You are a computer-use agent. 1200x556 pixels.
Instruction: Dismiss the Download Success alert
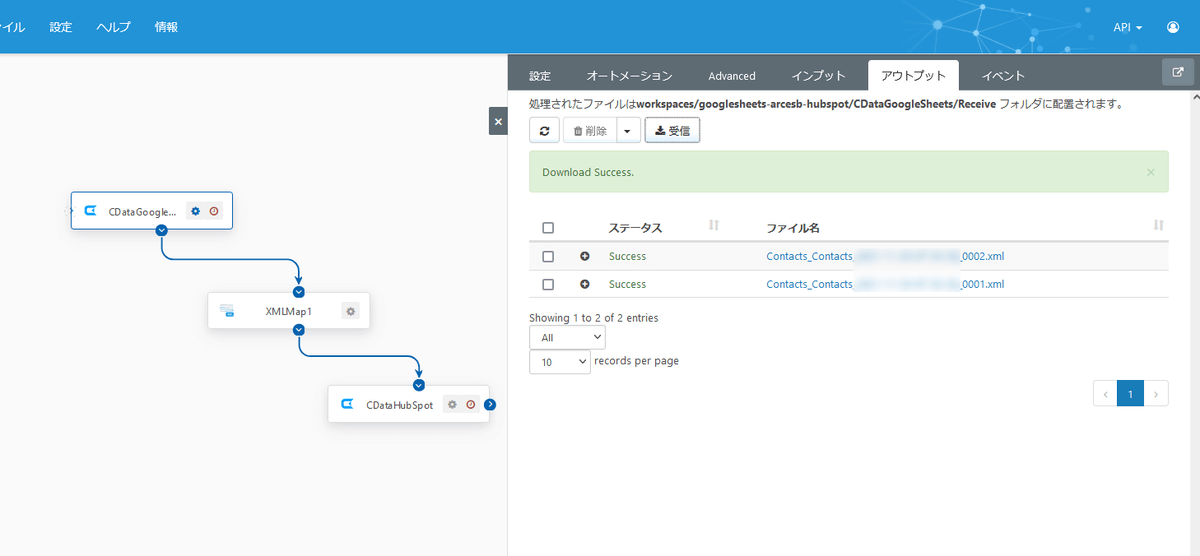[x=1150, y=172]
